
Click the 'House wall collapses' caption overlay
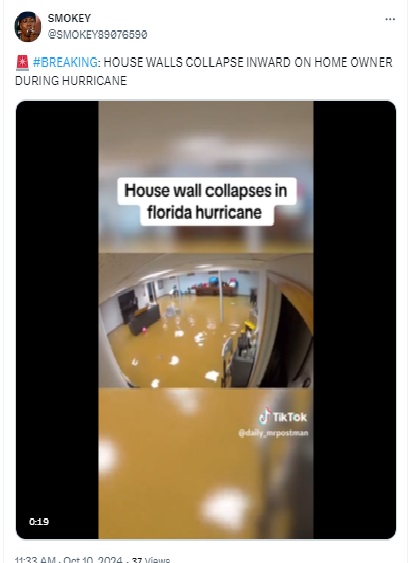pos(206,201)
